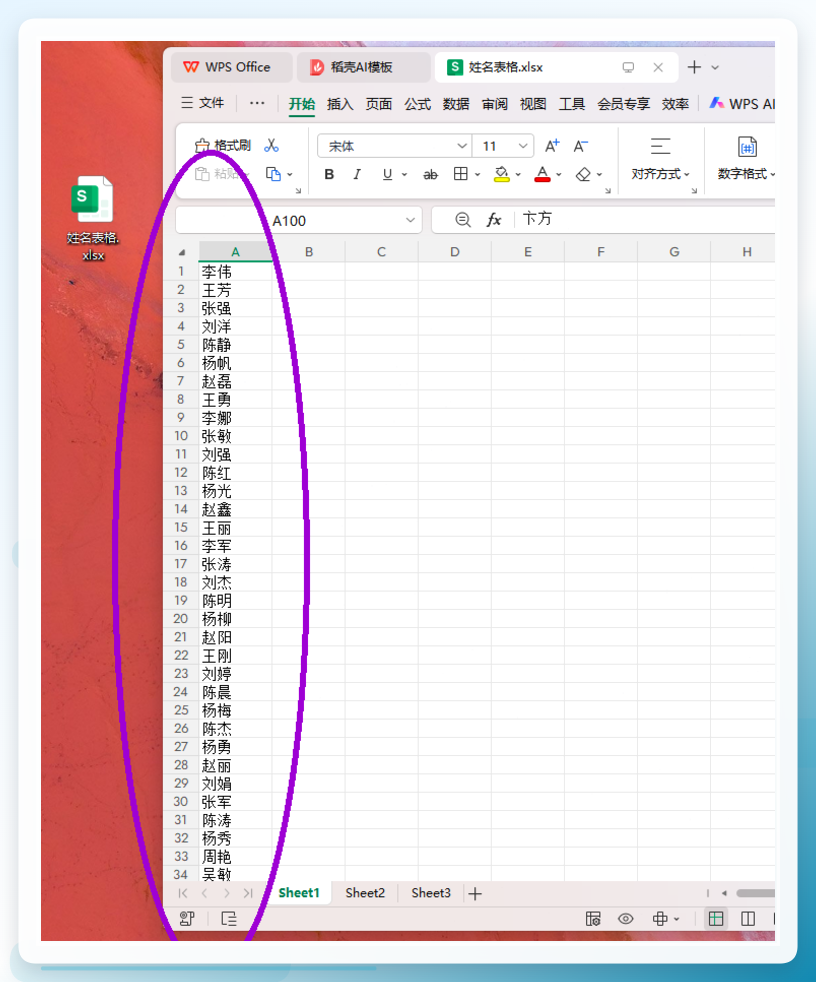Click the window display icon on 姓名表格.xlsx tab

628,67
